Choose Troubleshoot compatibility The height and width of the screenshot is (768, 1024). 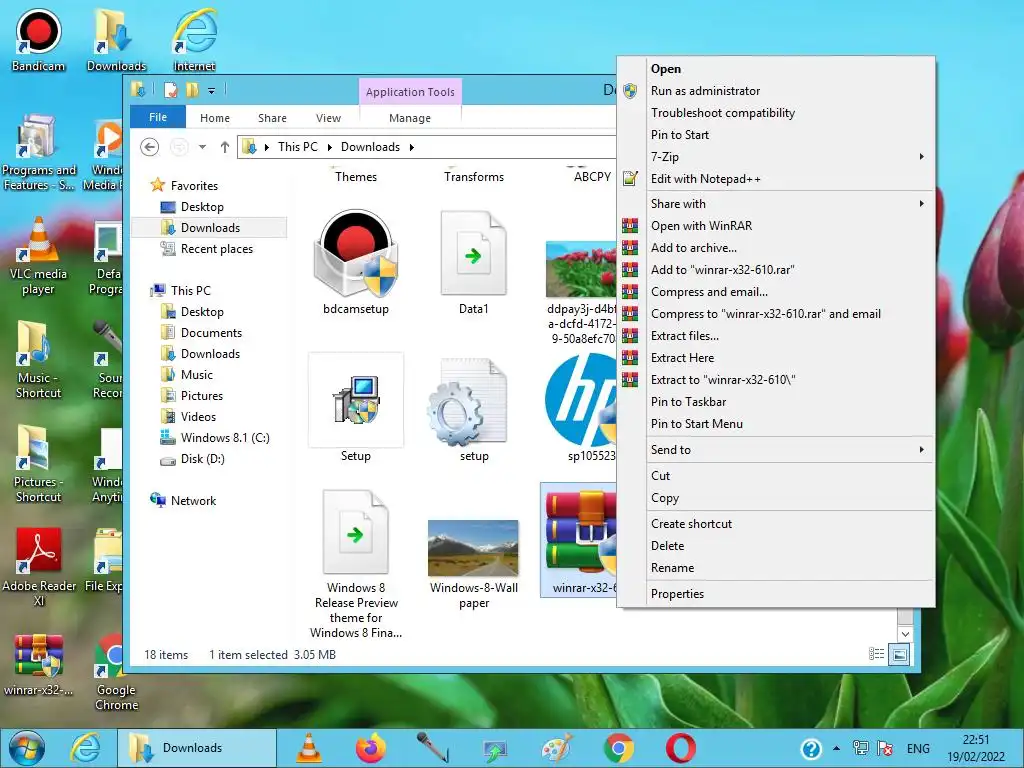click(x=776, y=113)
